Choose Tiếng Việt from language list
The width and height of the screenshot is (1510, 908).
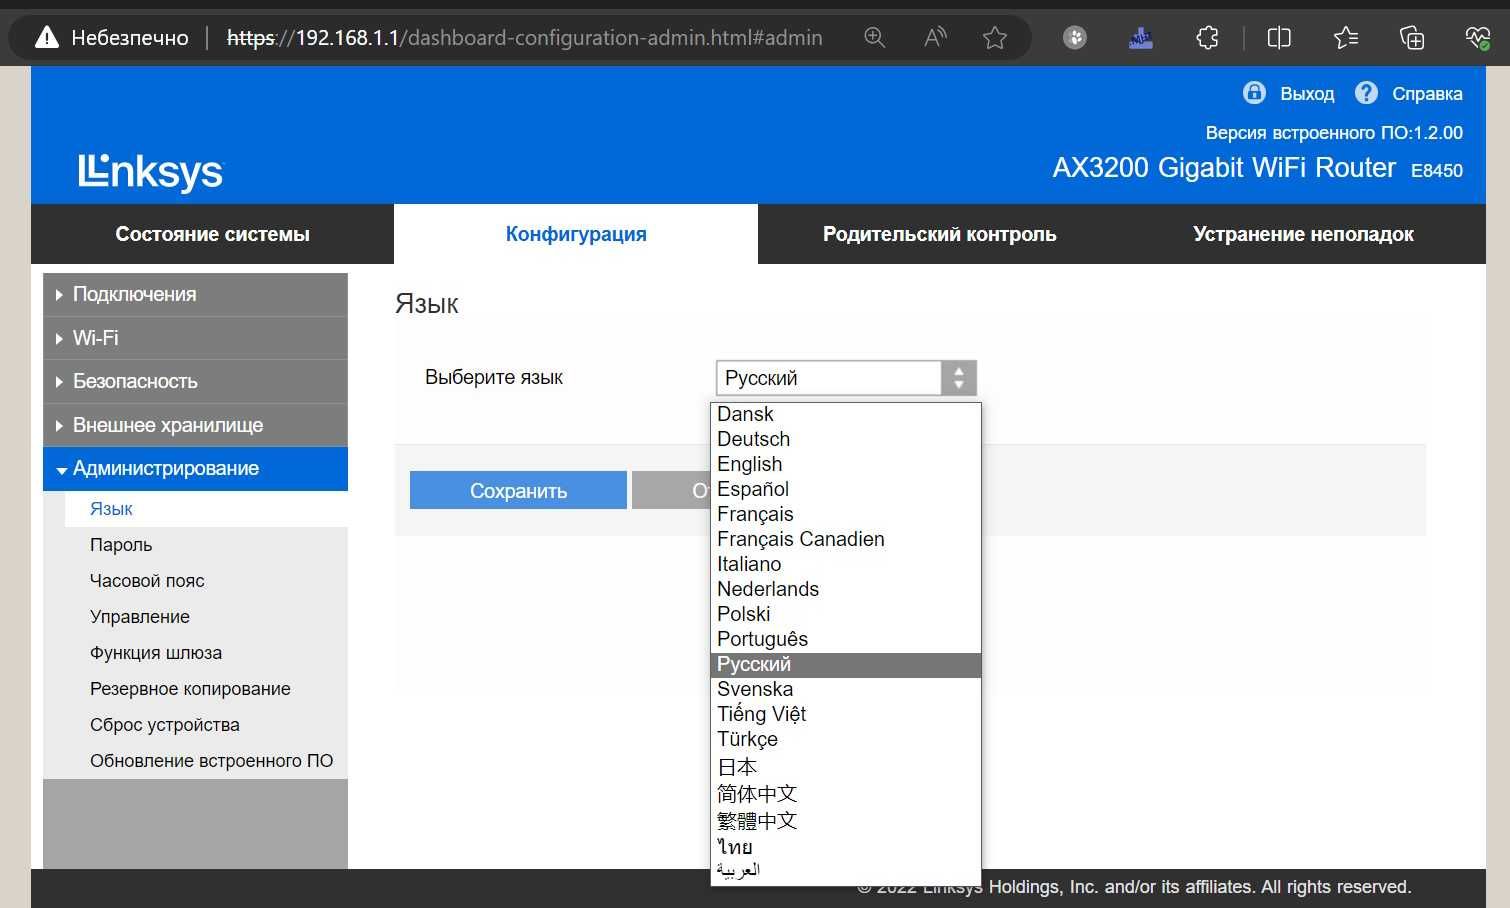[x=846, y=714]
